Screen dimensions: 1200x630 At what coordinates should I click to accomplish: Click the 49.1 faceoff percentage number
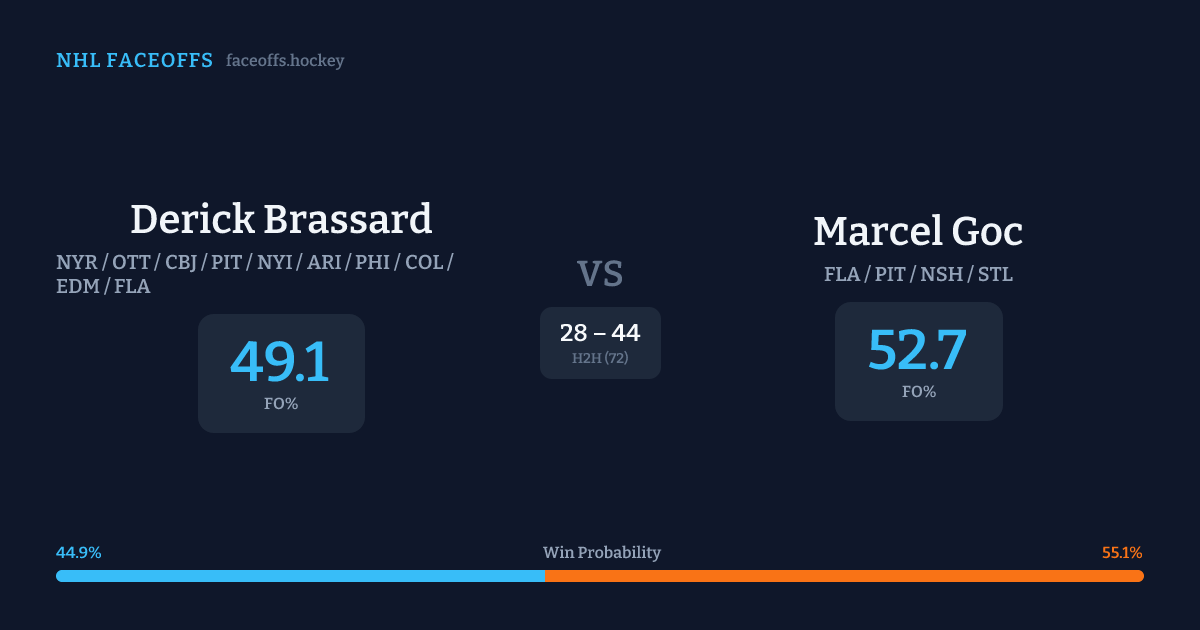[280, 361]
